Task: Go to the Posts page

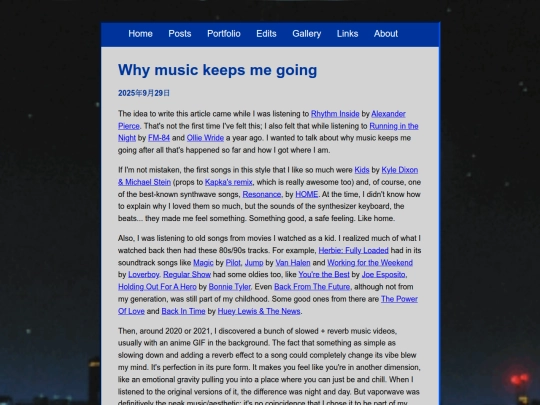Action: pos(180,34)
